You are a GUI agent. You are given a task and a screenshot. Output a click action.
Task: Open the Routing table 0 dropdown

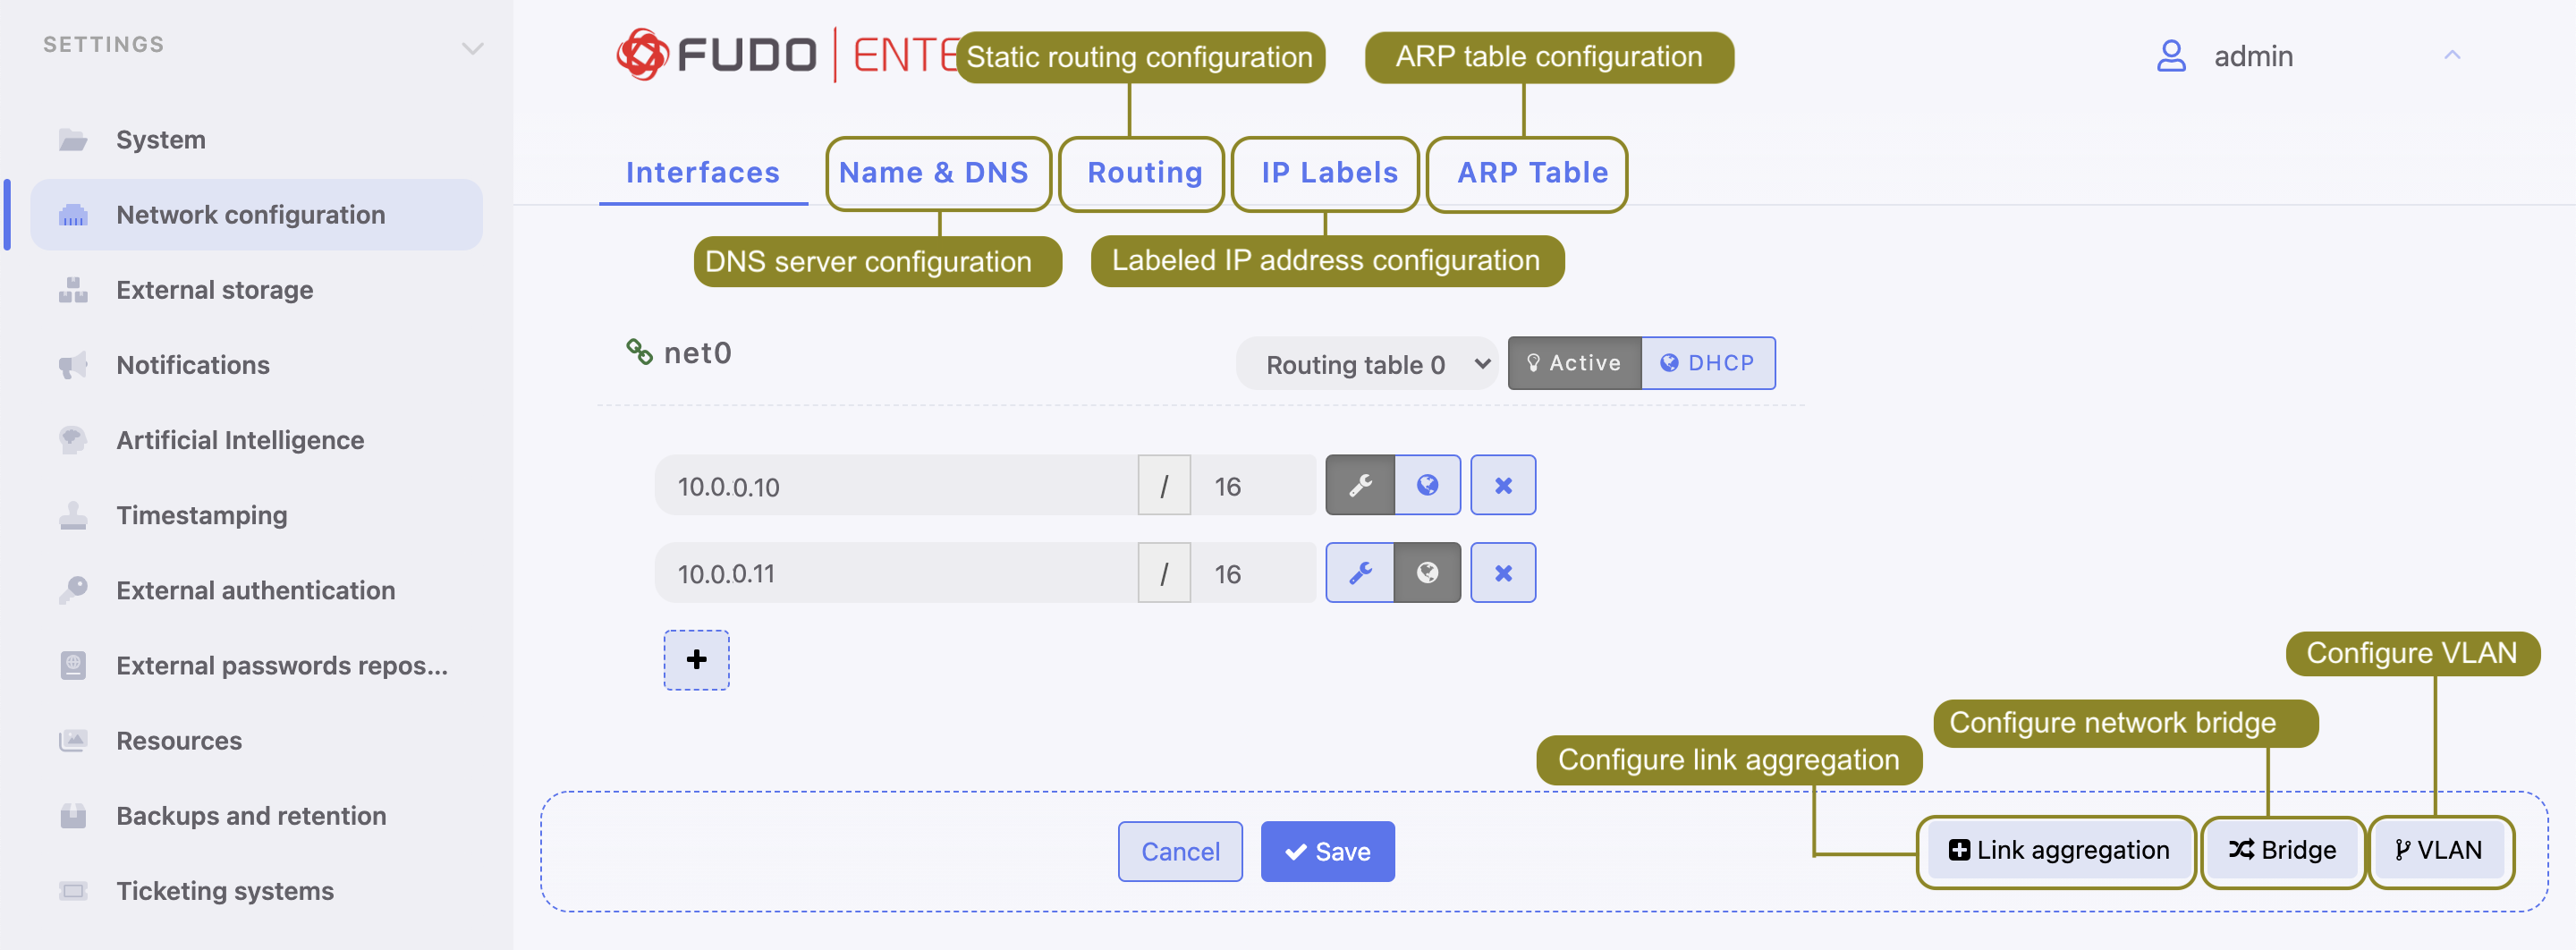click(x=1366, y=365)
